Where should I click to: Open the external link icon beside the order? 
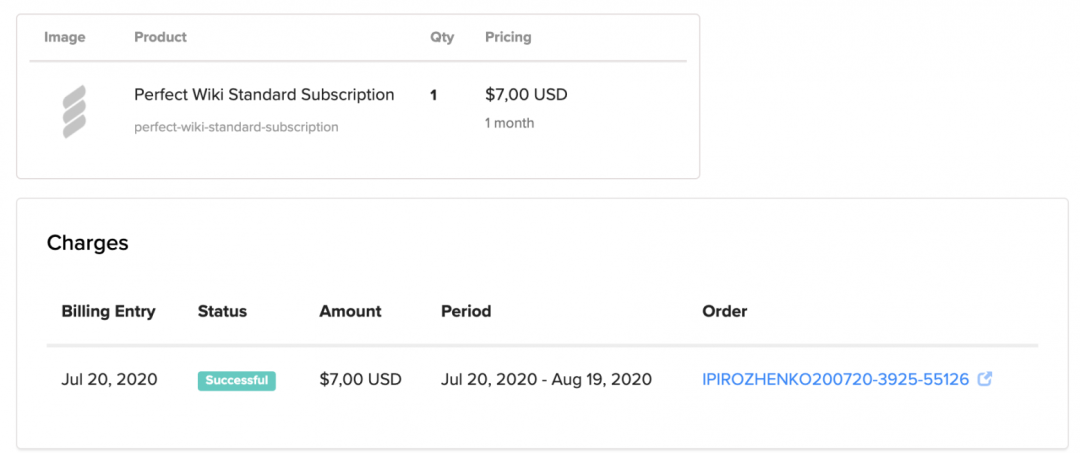pos(985,380)
